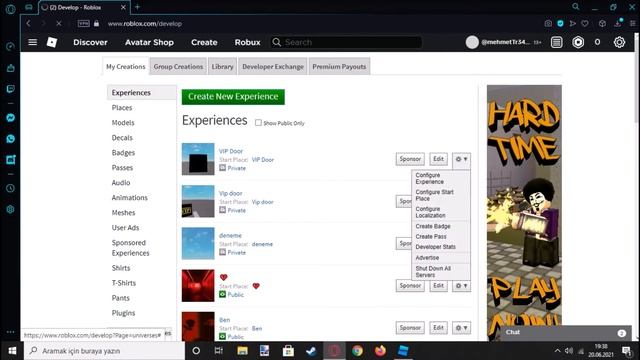Toggle Show Public Only checkbox
This screenshot has height=360, width=640.
[258, 123]
